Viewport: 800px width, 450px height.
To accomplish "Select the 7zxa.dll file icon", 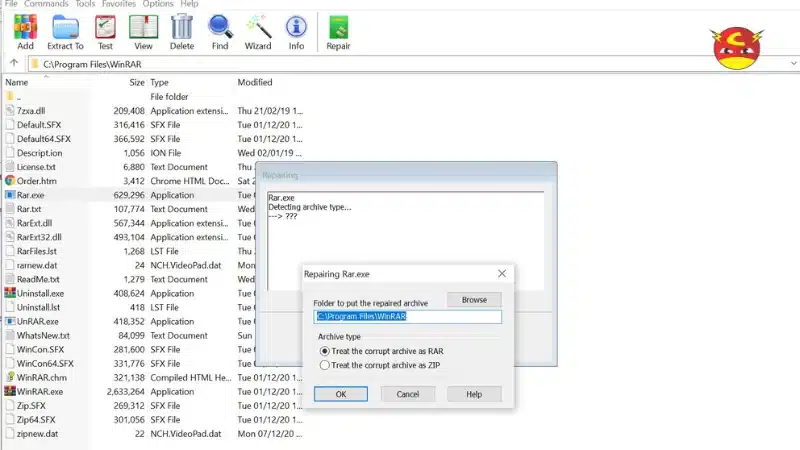I will tap(10, 110).
